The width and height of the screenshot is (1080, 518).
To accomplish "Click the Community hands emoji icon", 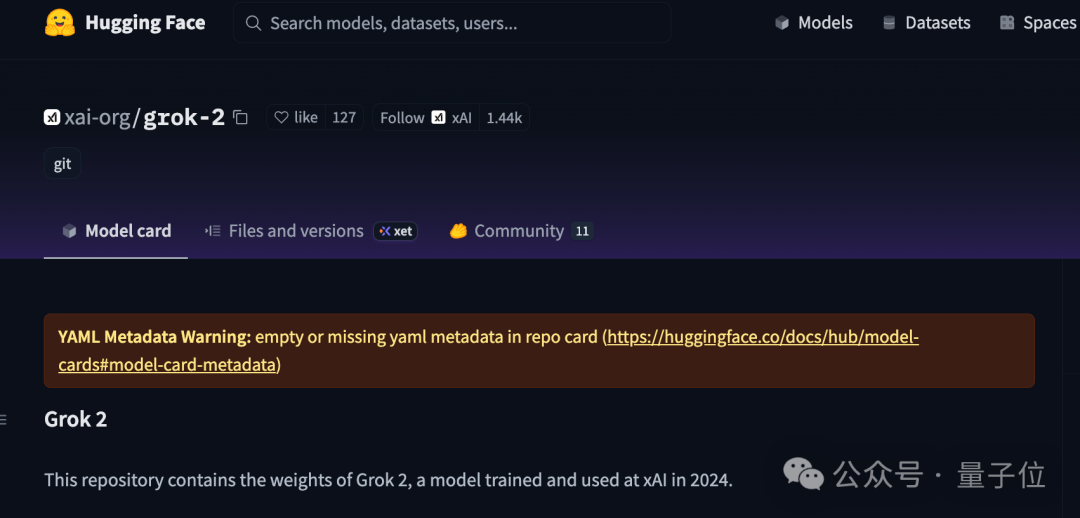I will 458,231.
